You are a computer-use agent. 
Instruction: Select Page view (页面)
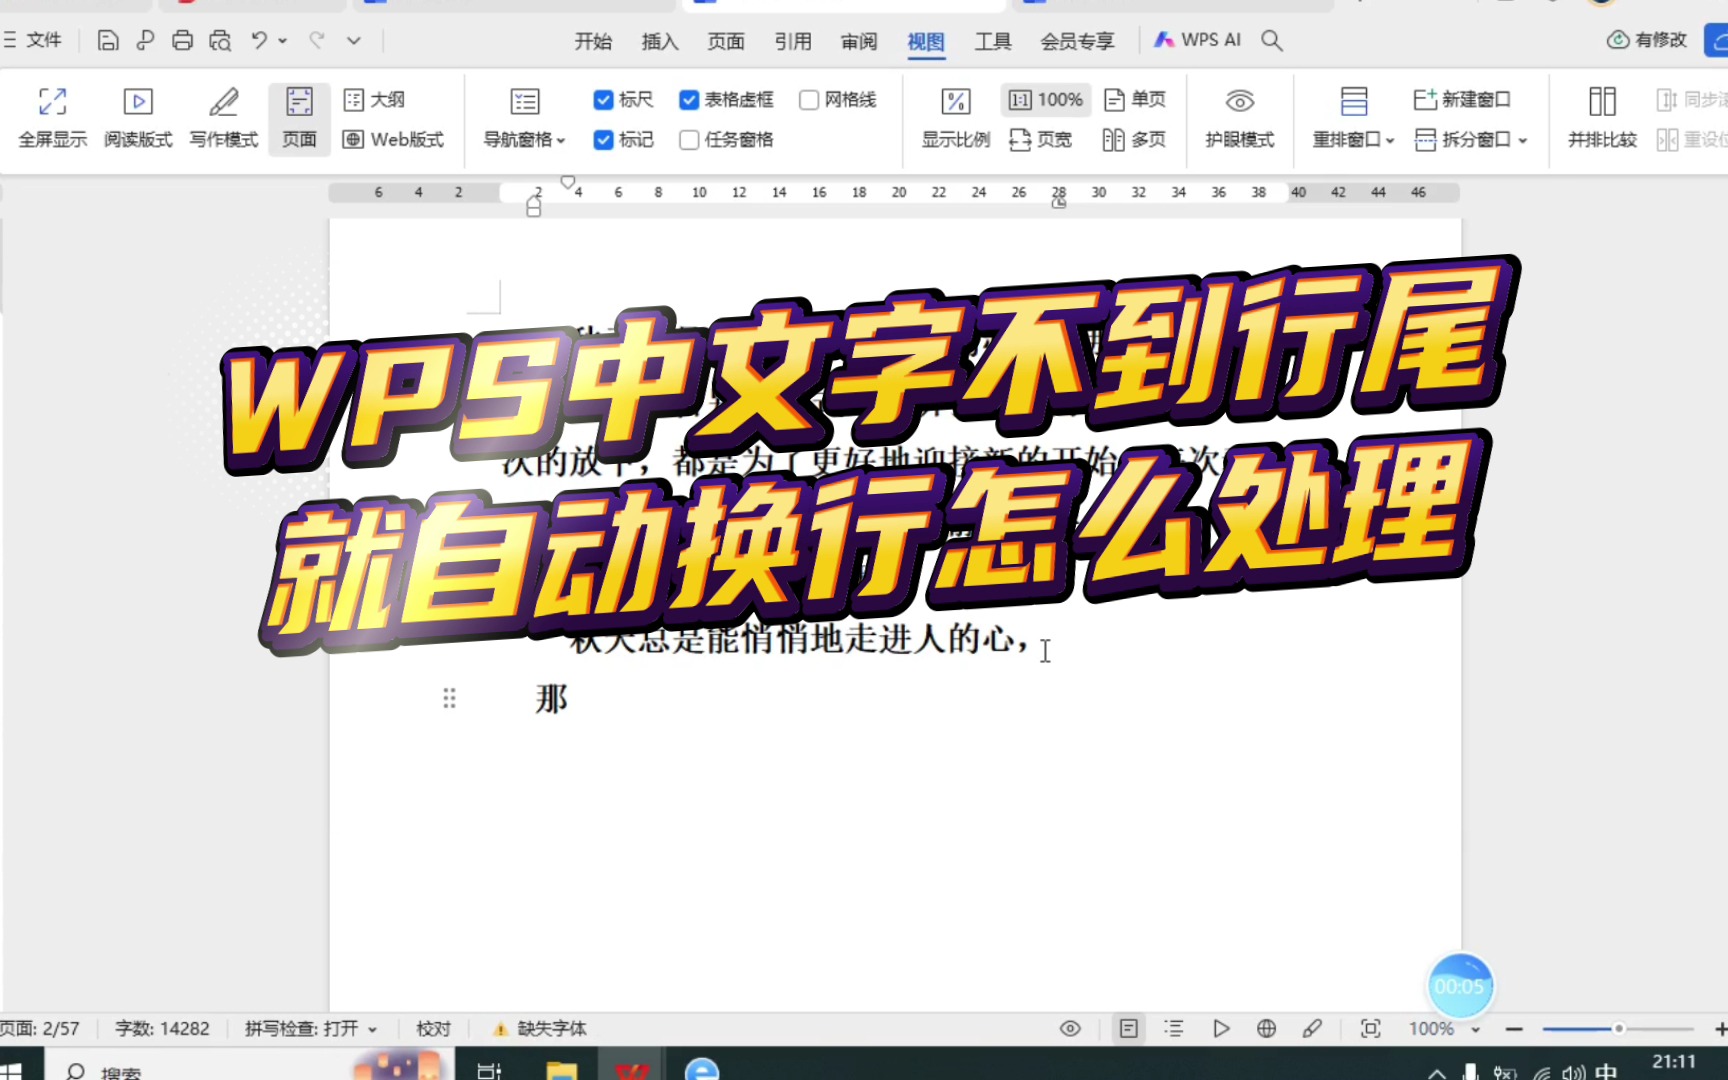[299, 118]
